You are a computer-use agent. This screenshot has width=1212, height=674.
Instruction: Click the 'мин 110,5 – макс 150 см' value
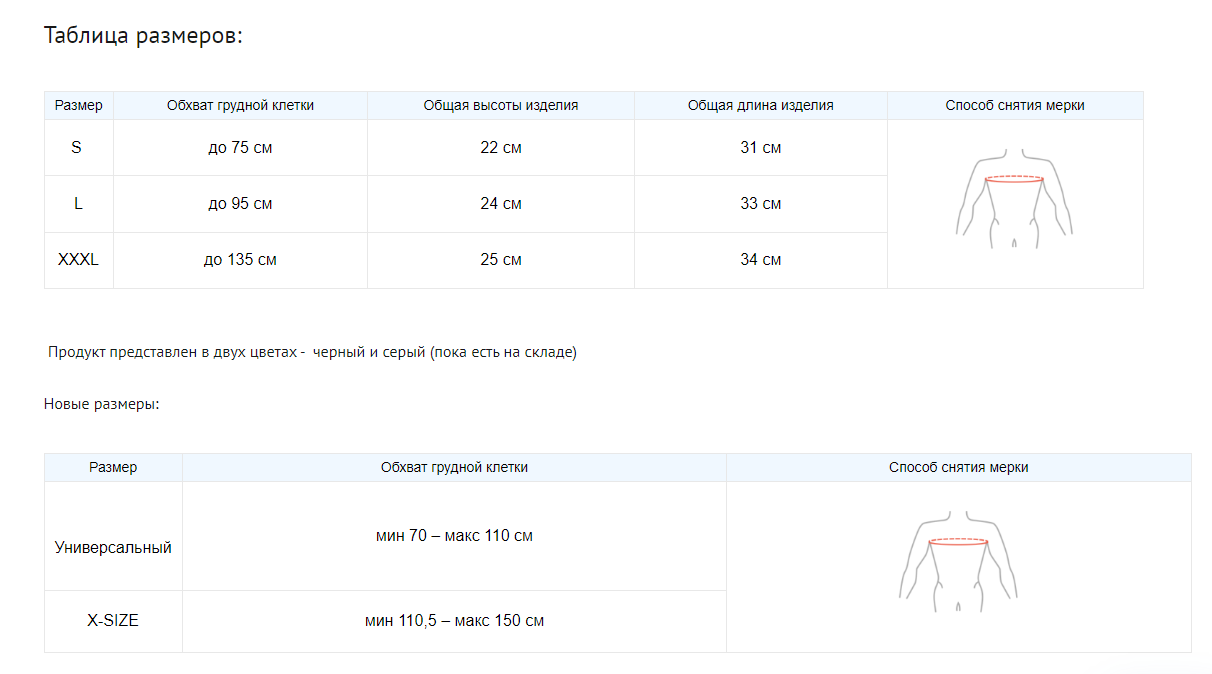click(x=454, y=621)
